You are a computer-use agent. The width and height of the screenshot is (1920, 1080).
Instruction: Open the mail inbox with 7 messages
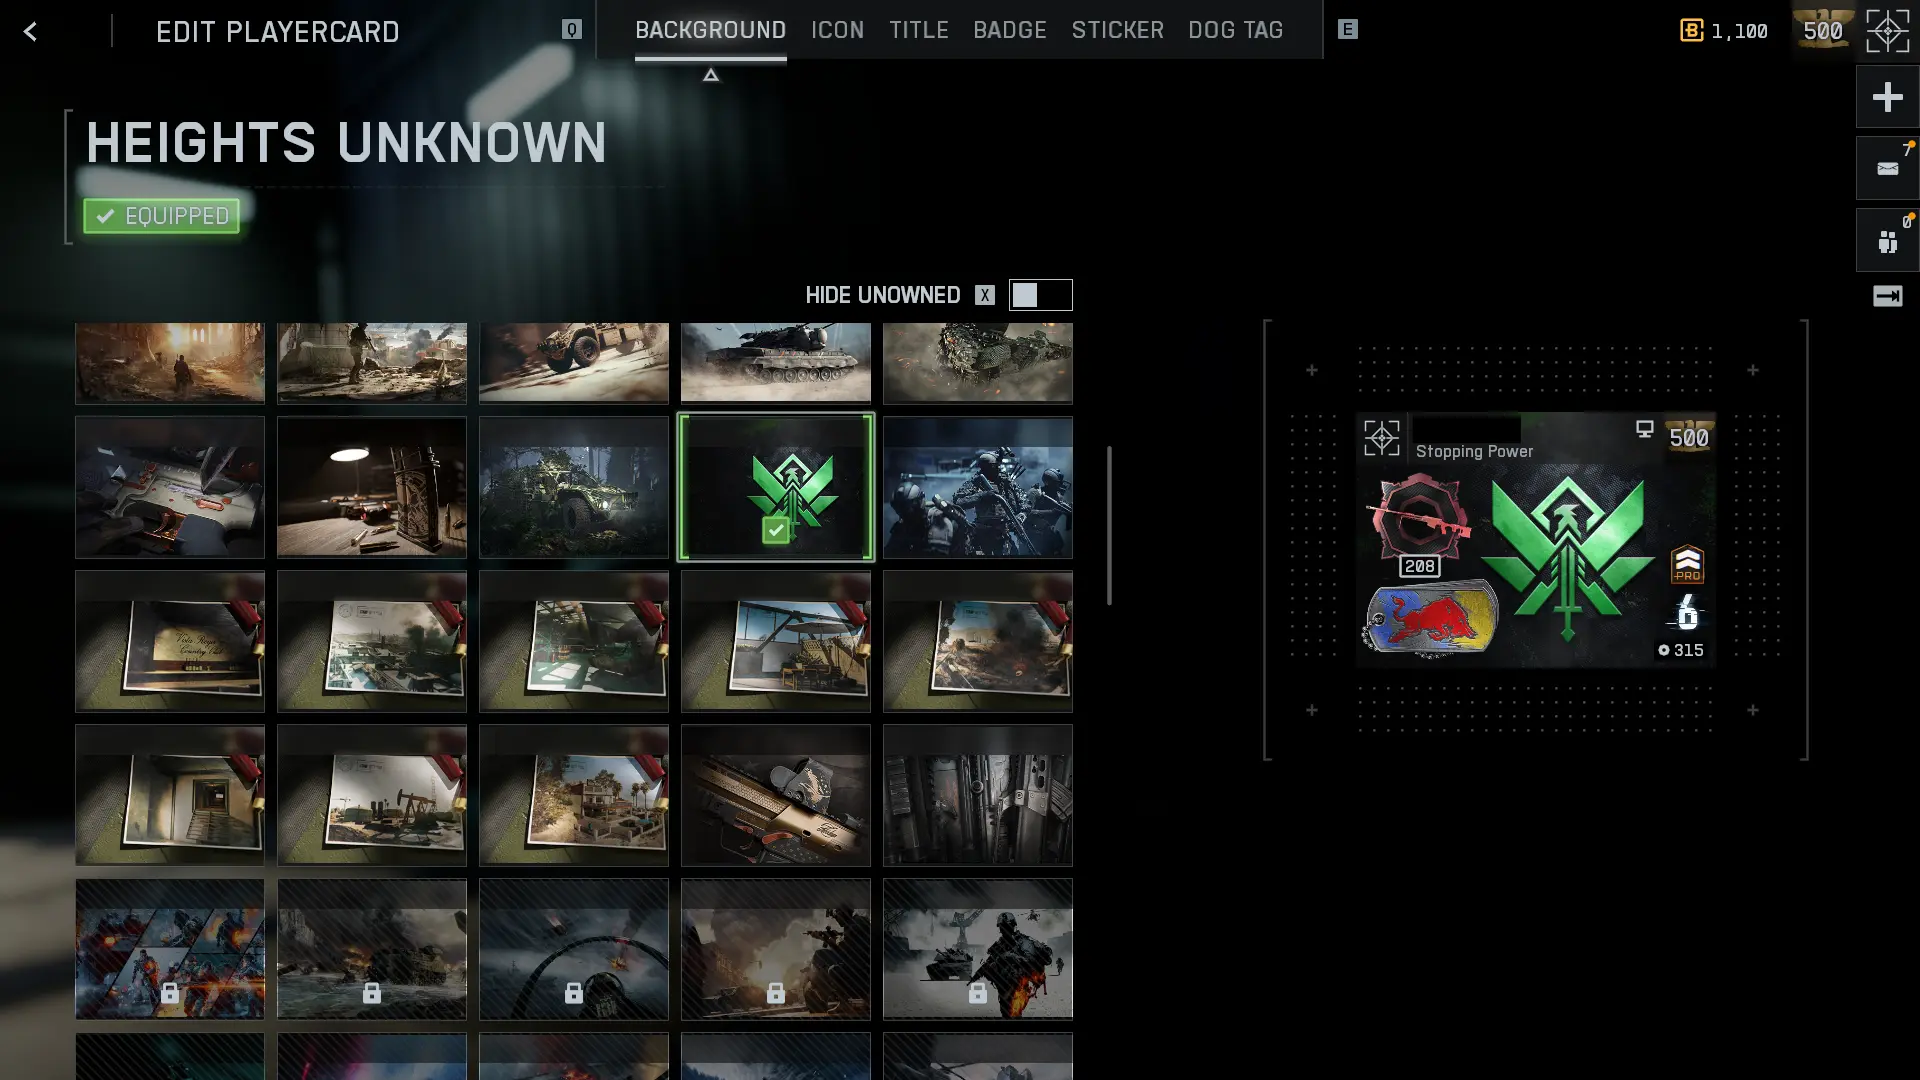point(1887,168)
